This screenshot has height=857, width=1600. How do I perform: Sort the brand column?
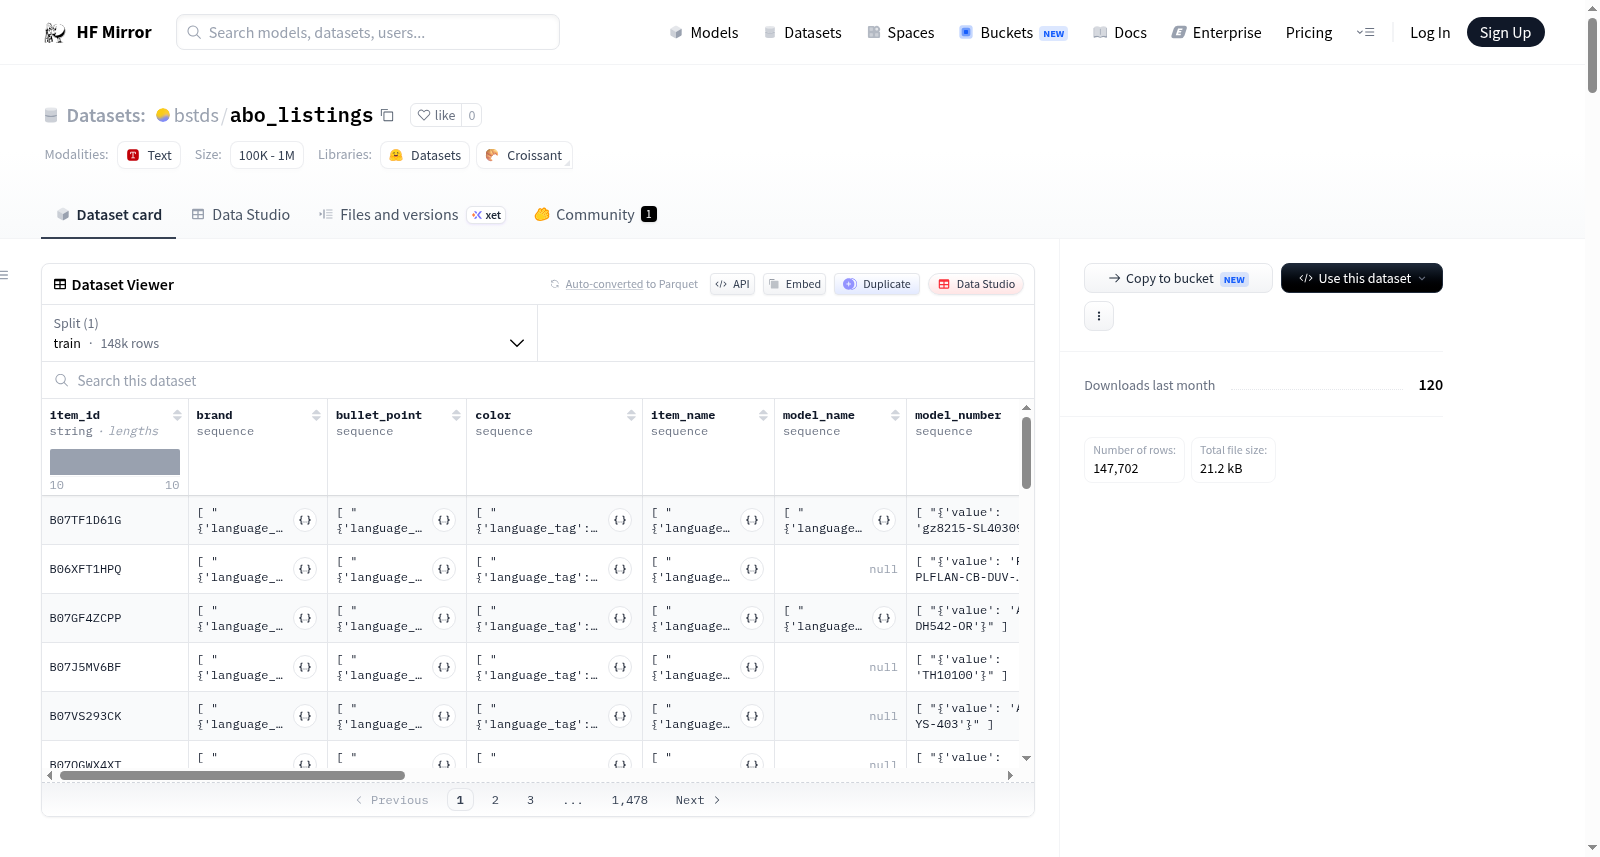tap(316, 415)
